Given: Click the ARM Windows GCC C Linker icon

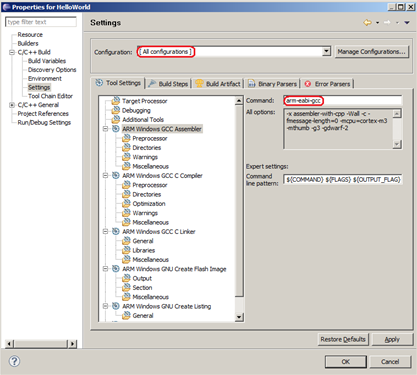Looking at the screenshot, I should [x=116, y=231].
